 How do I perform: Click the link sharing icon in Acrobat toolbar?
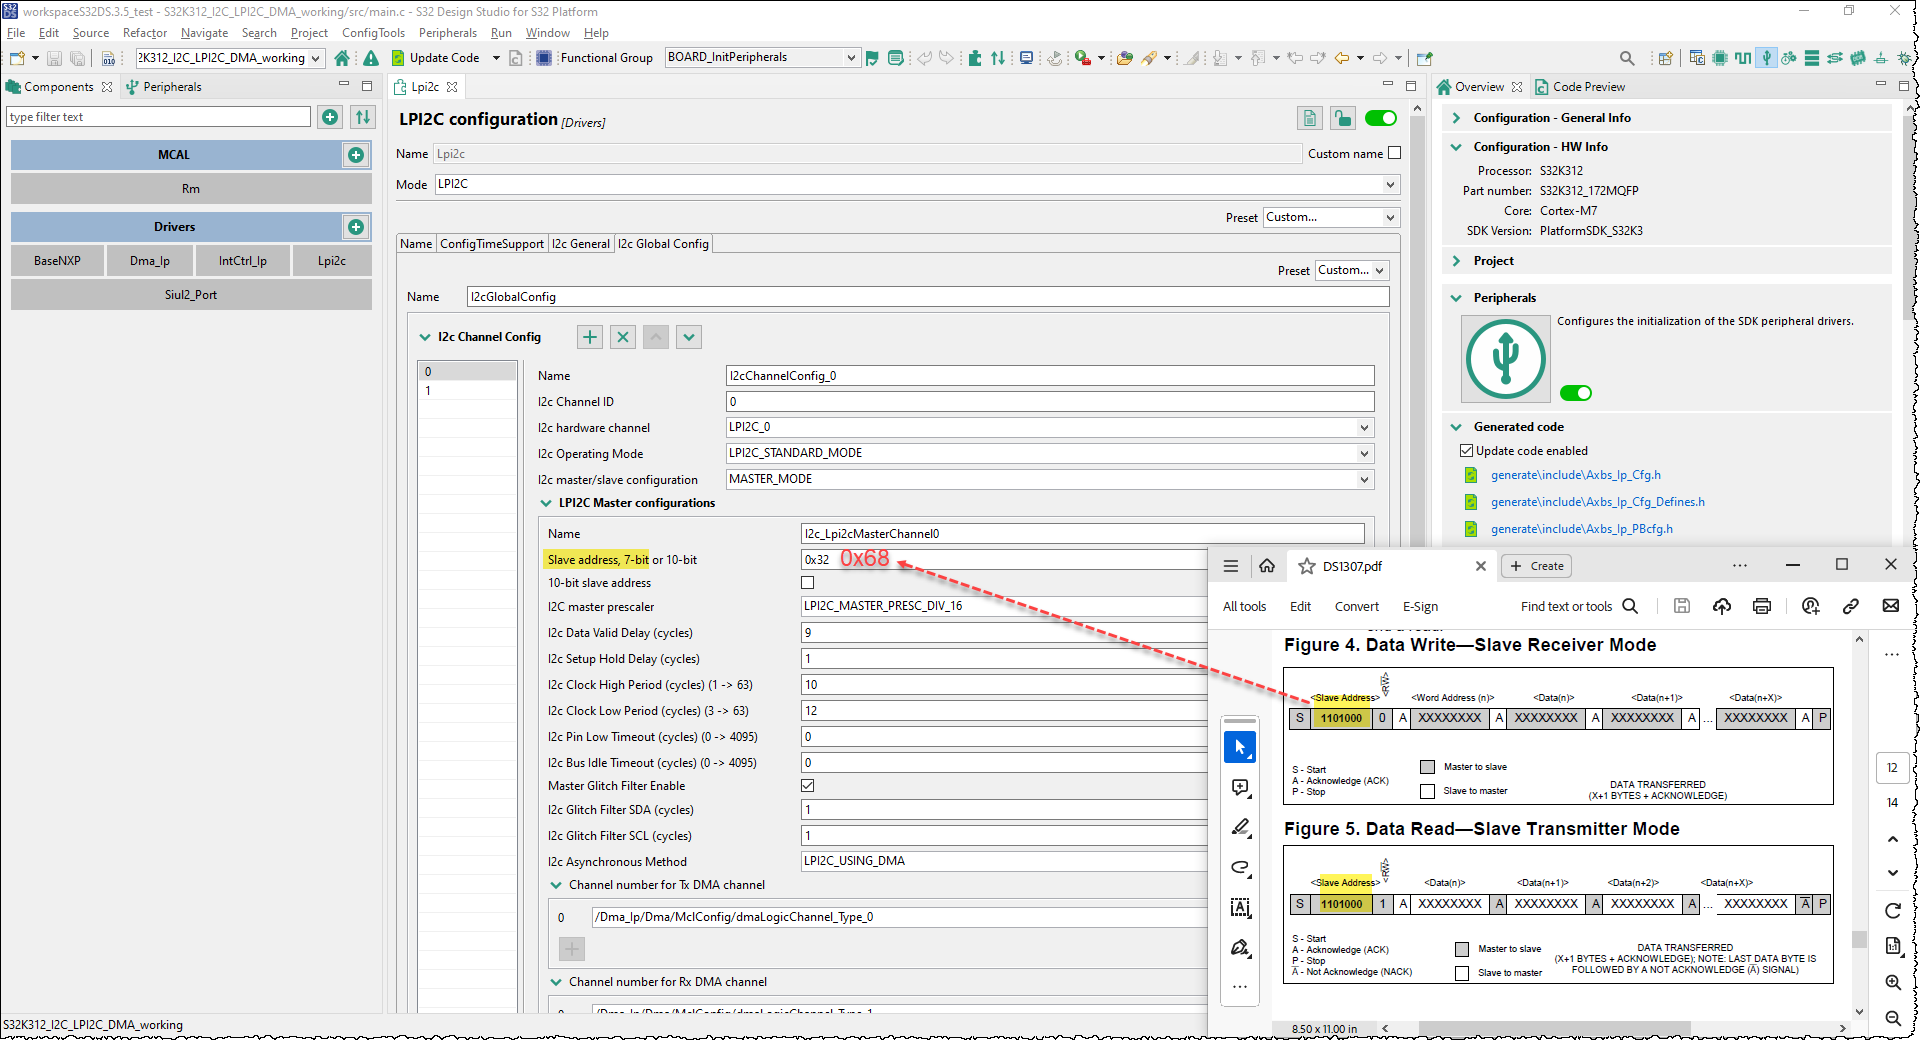pyautogui.click(x=1851, y=606)
